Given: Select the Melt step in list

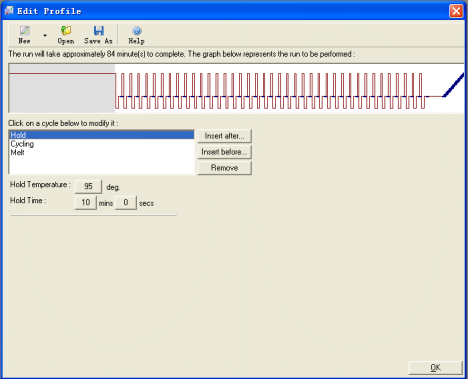Looking at the screenshot, I should point(101,152).
